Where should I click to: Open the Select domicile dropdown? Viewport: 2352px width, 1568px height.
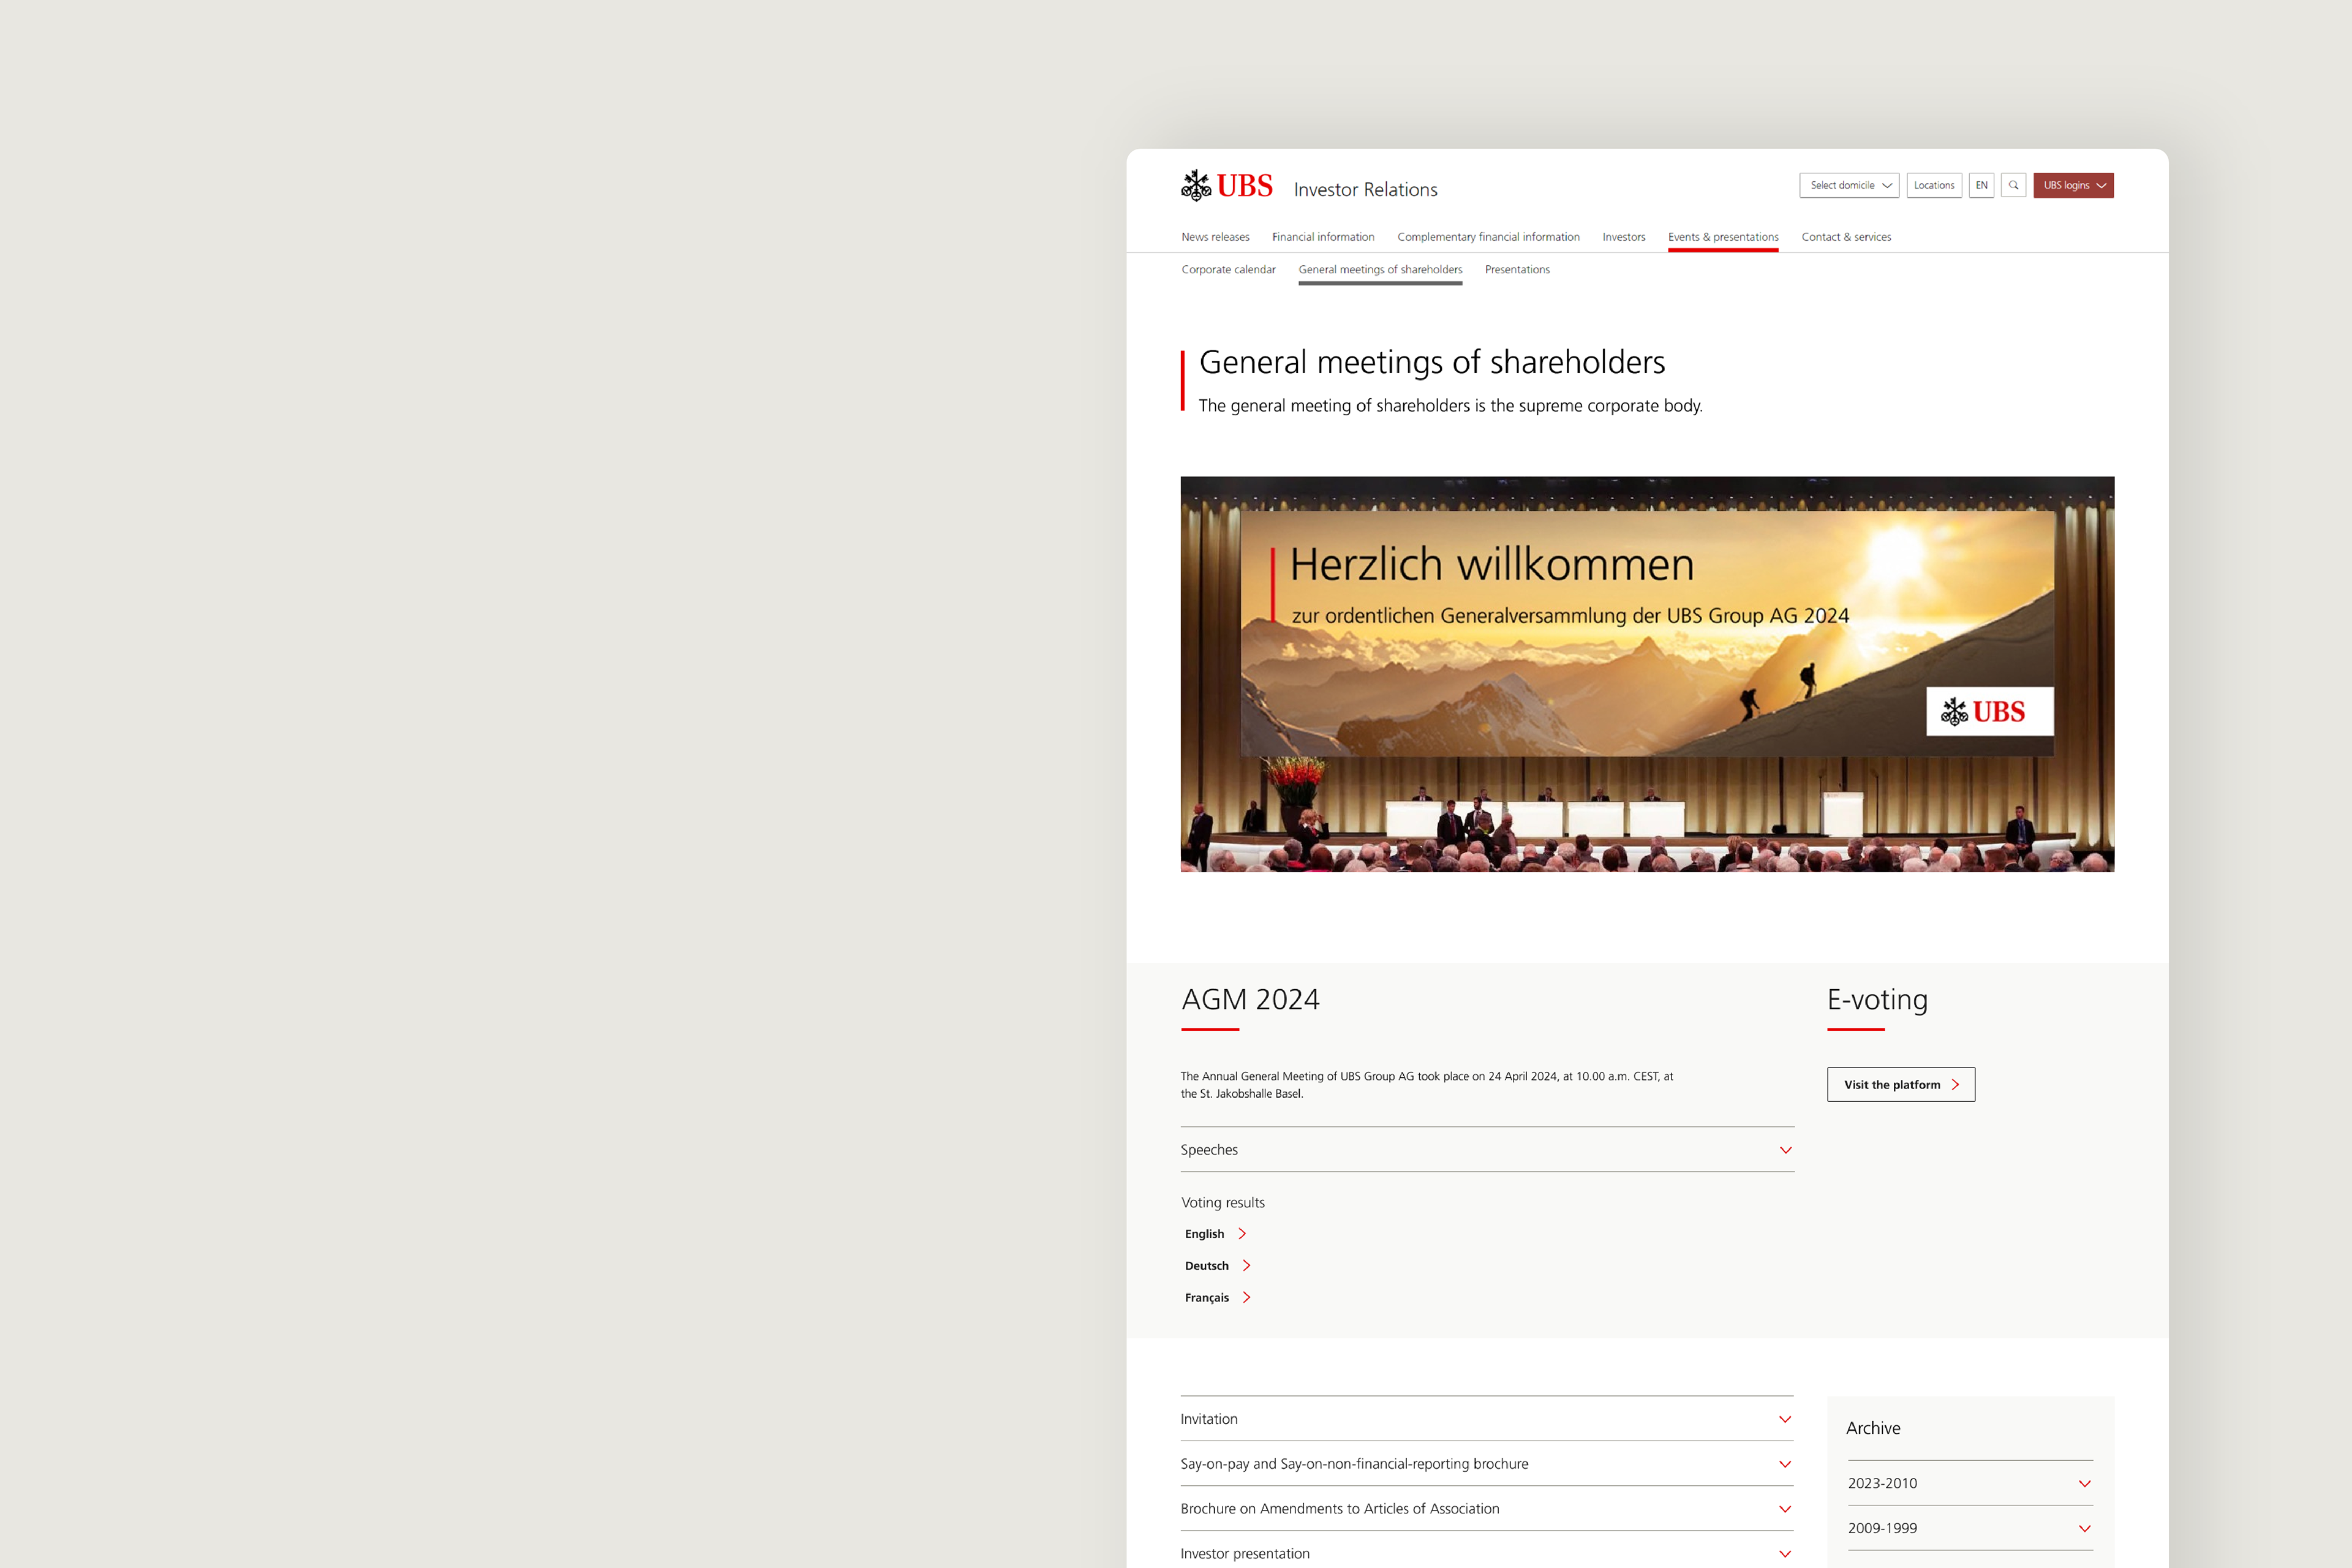point(1849,185)
